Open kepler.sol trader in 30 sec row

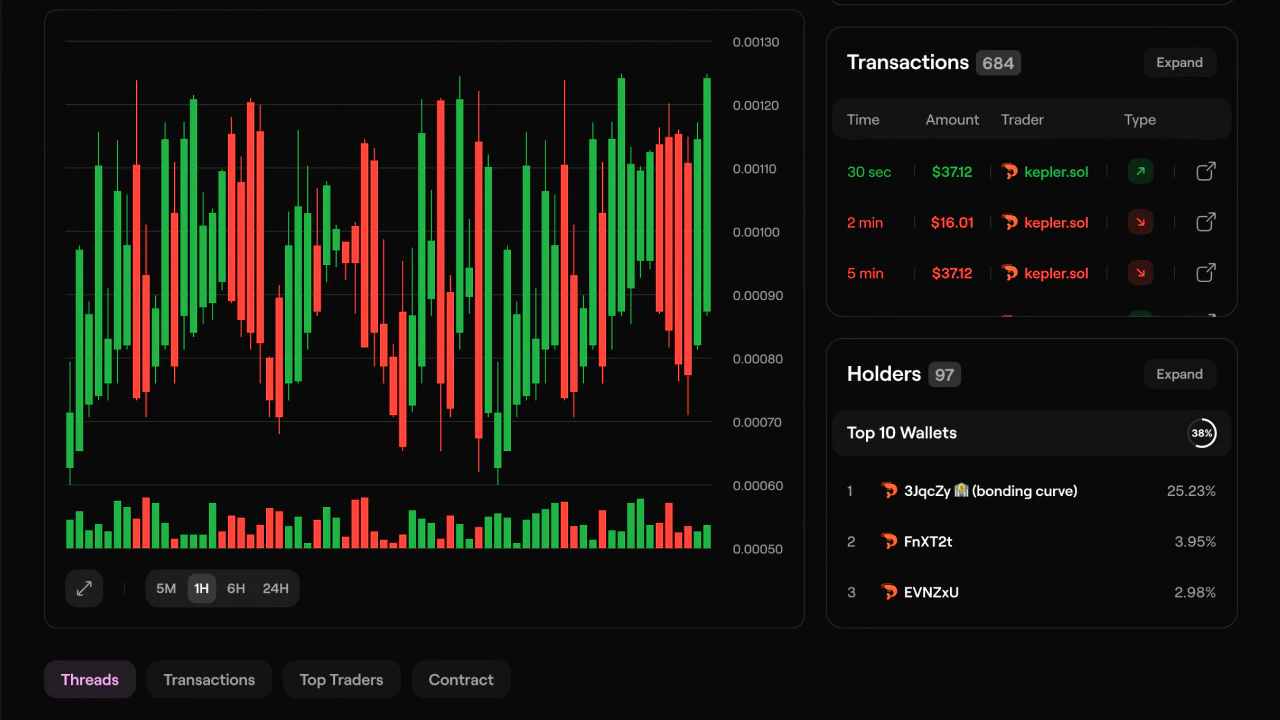coord(1056,172)
